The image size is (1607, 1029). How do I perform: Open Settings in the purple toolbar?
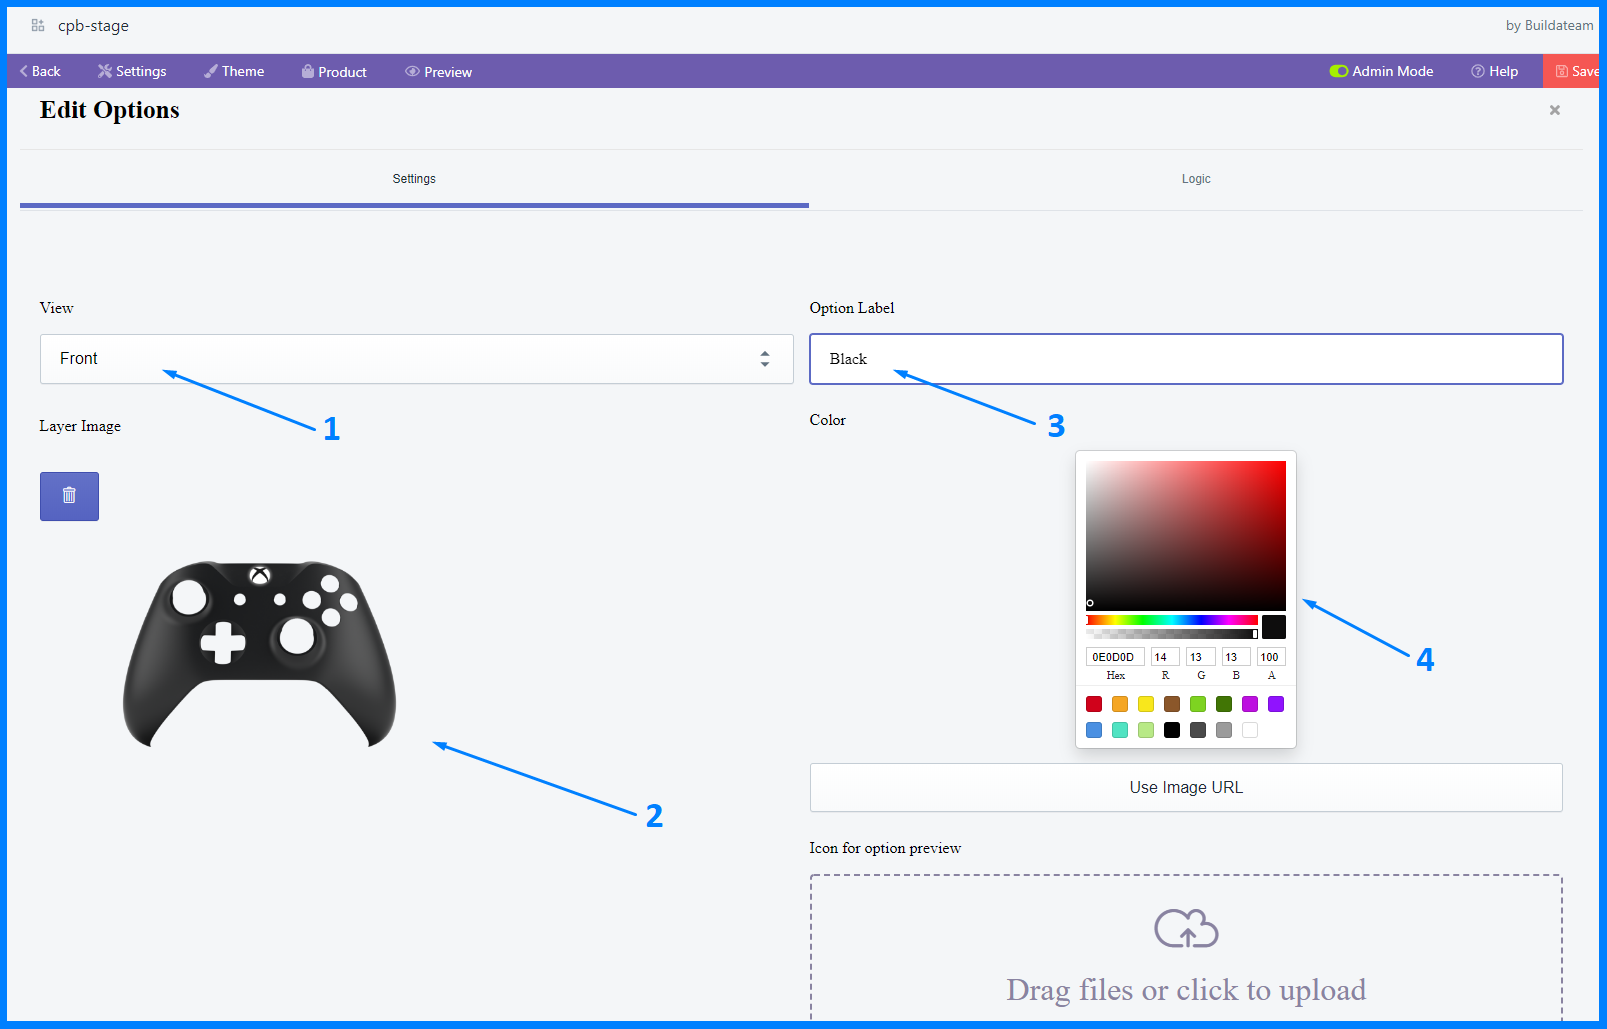tap(132, 71)
